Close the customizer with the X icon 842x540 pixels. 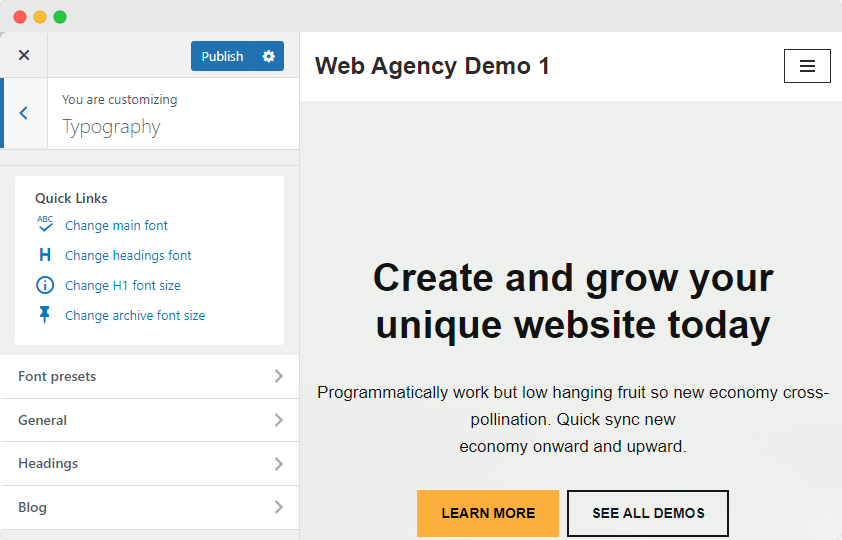click(24, 55)
